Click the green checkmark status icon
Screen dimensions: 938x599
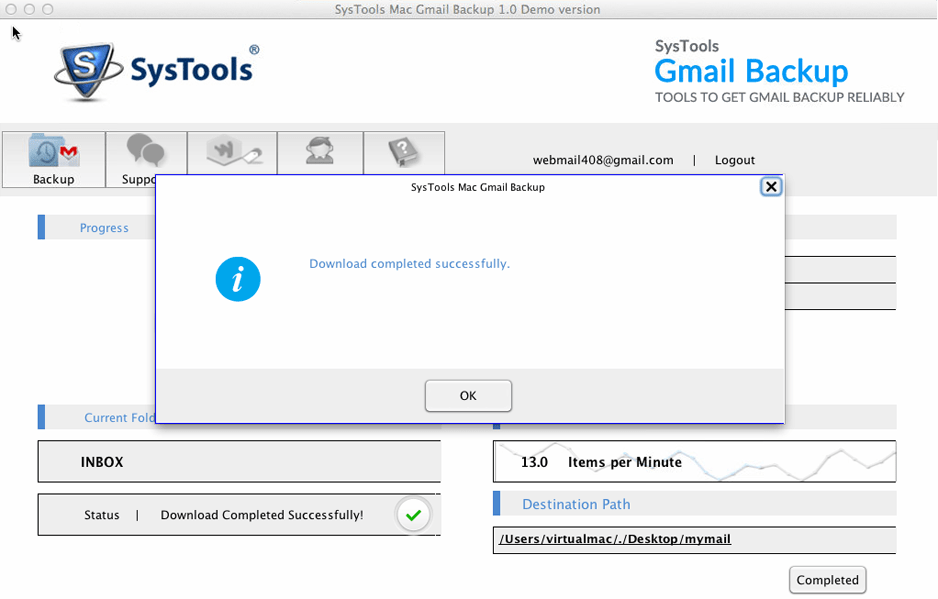tap(413, 515)
